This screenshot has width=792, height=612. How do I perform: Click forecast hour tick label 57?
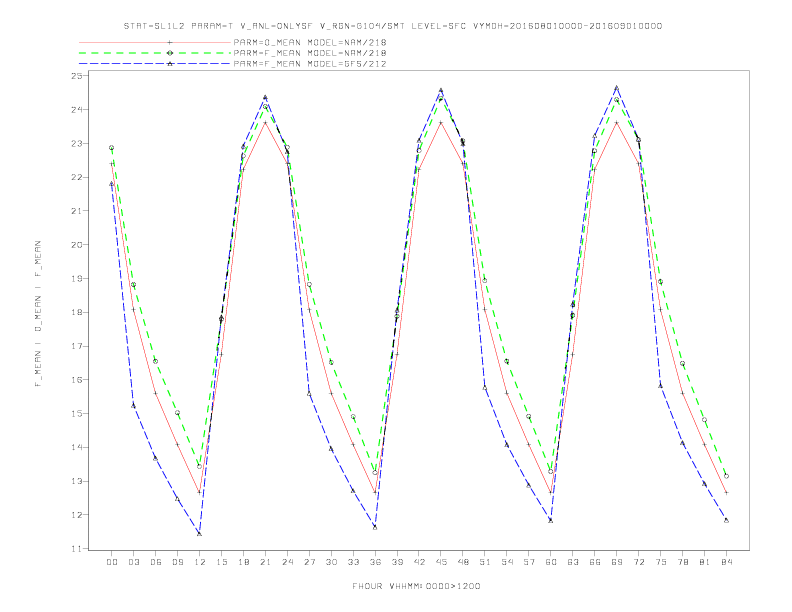pyautogui.click(x=529, y=562)
